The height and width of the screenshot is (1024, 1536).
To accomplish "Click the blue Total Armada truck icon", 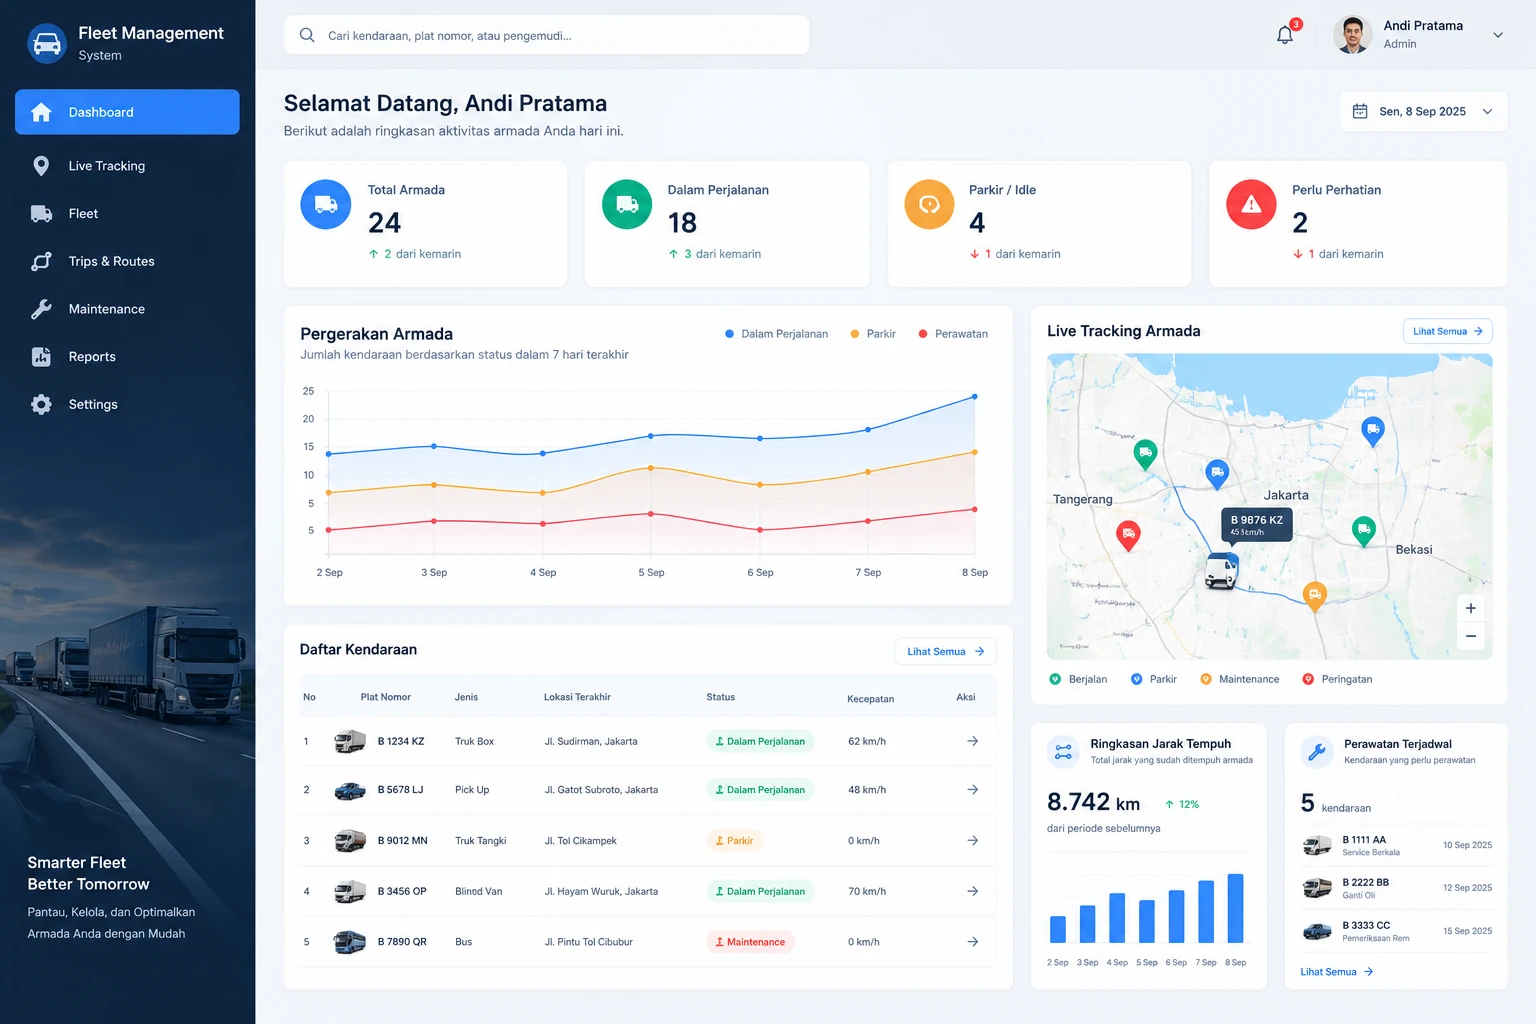I will pos(326,204).
